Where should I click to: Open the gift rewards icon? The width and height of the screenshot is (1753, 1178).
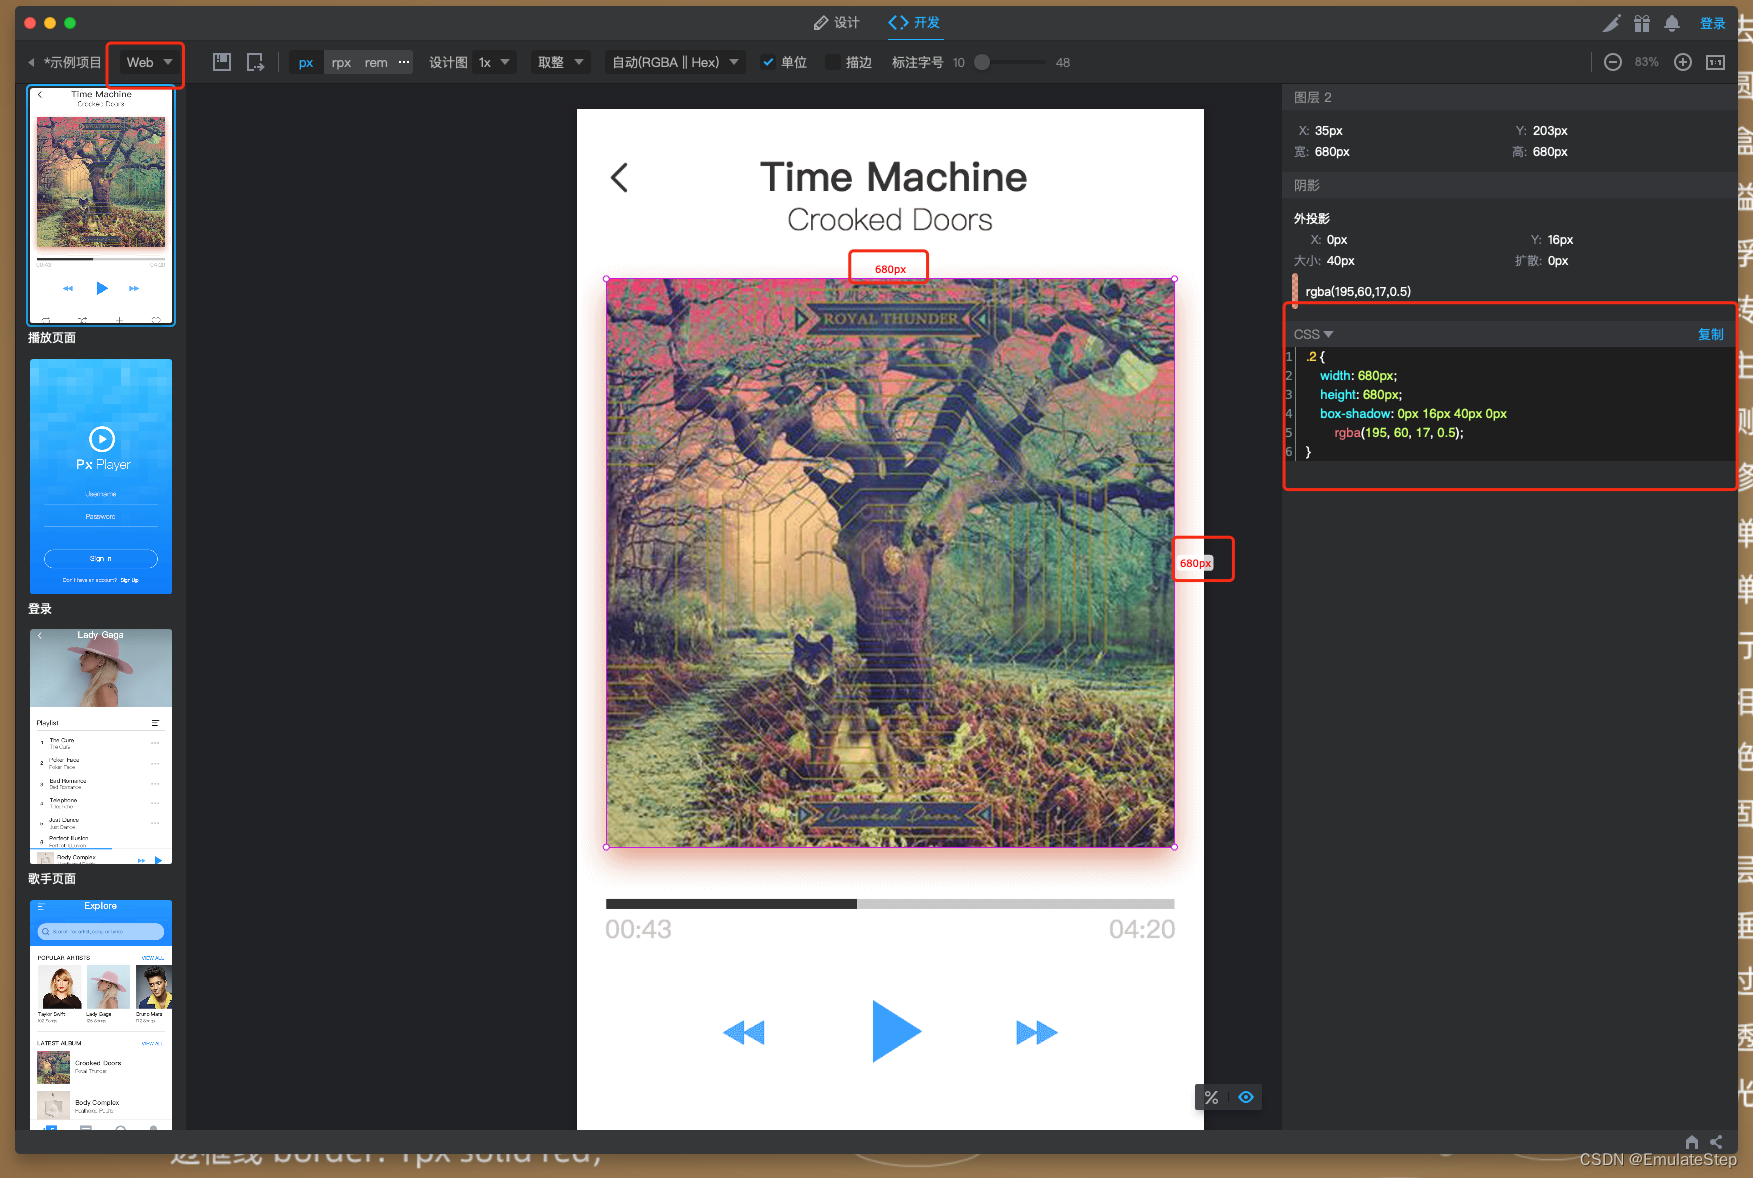[x=1642, y=23]
